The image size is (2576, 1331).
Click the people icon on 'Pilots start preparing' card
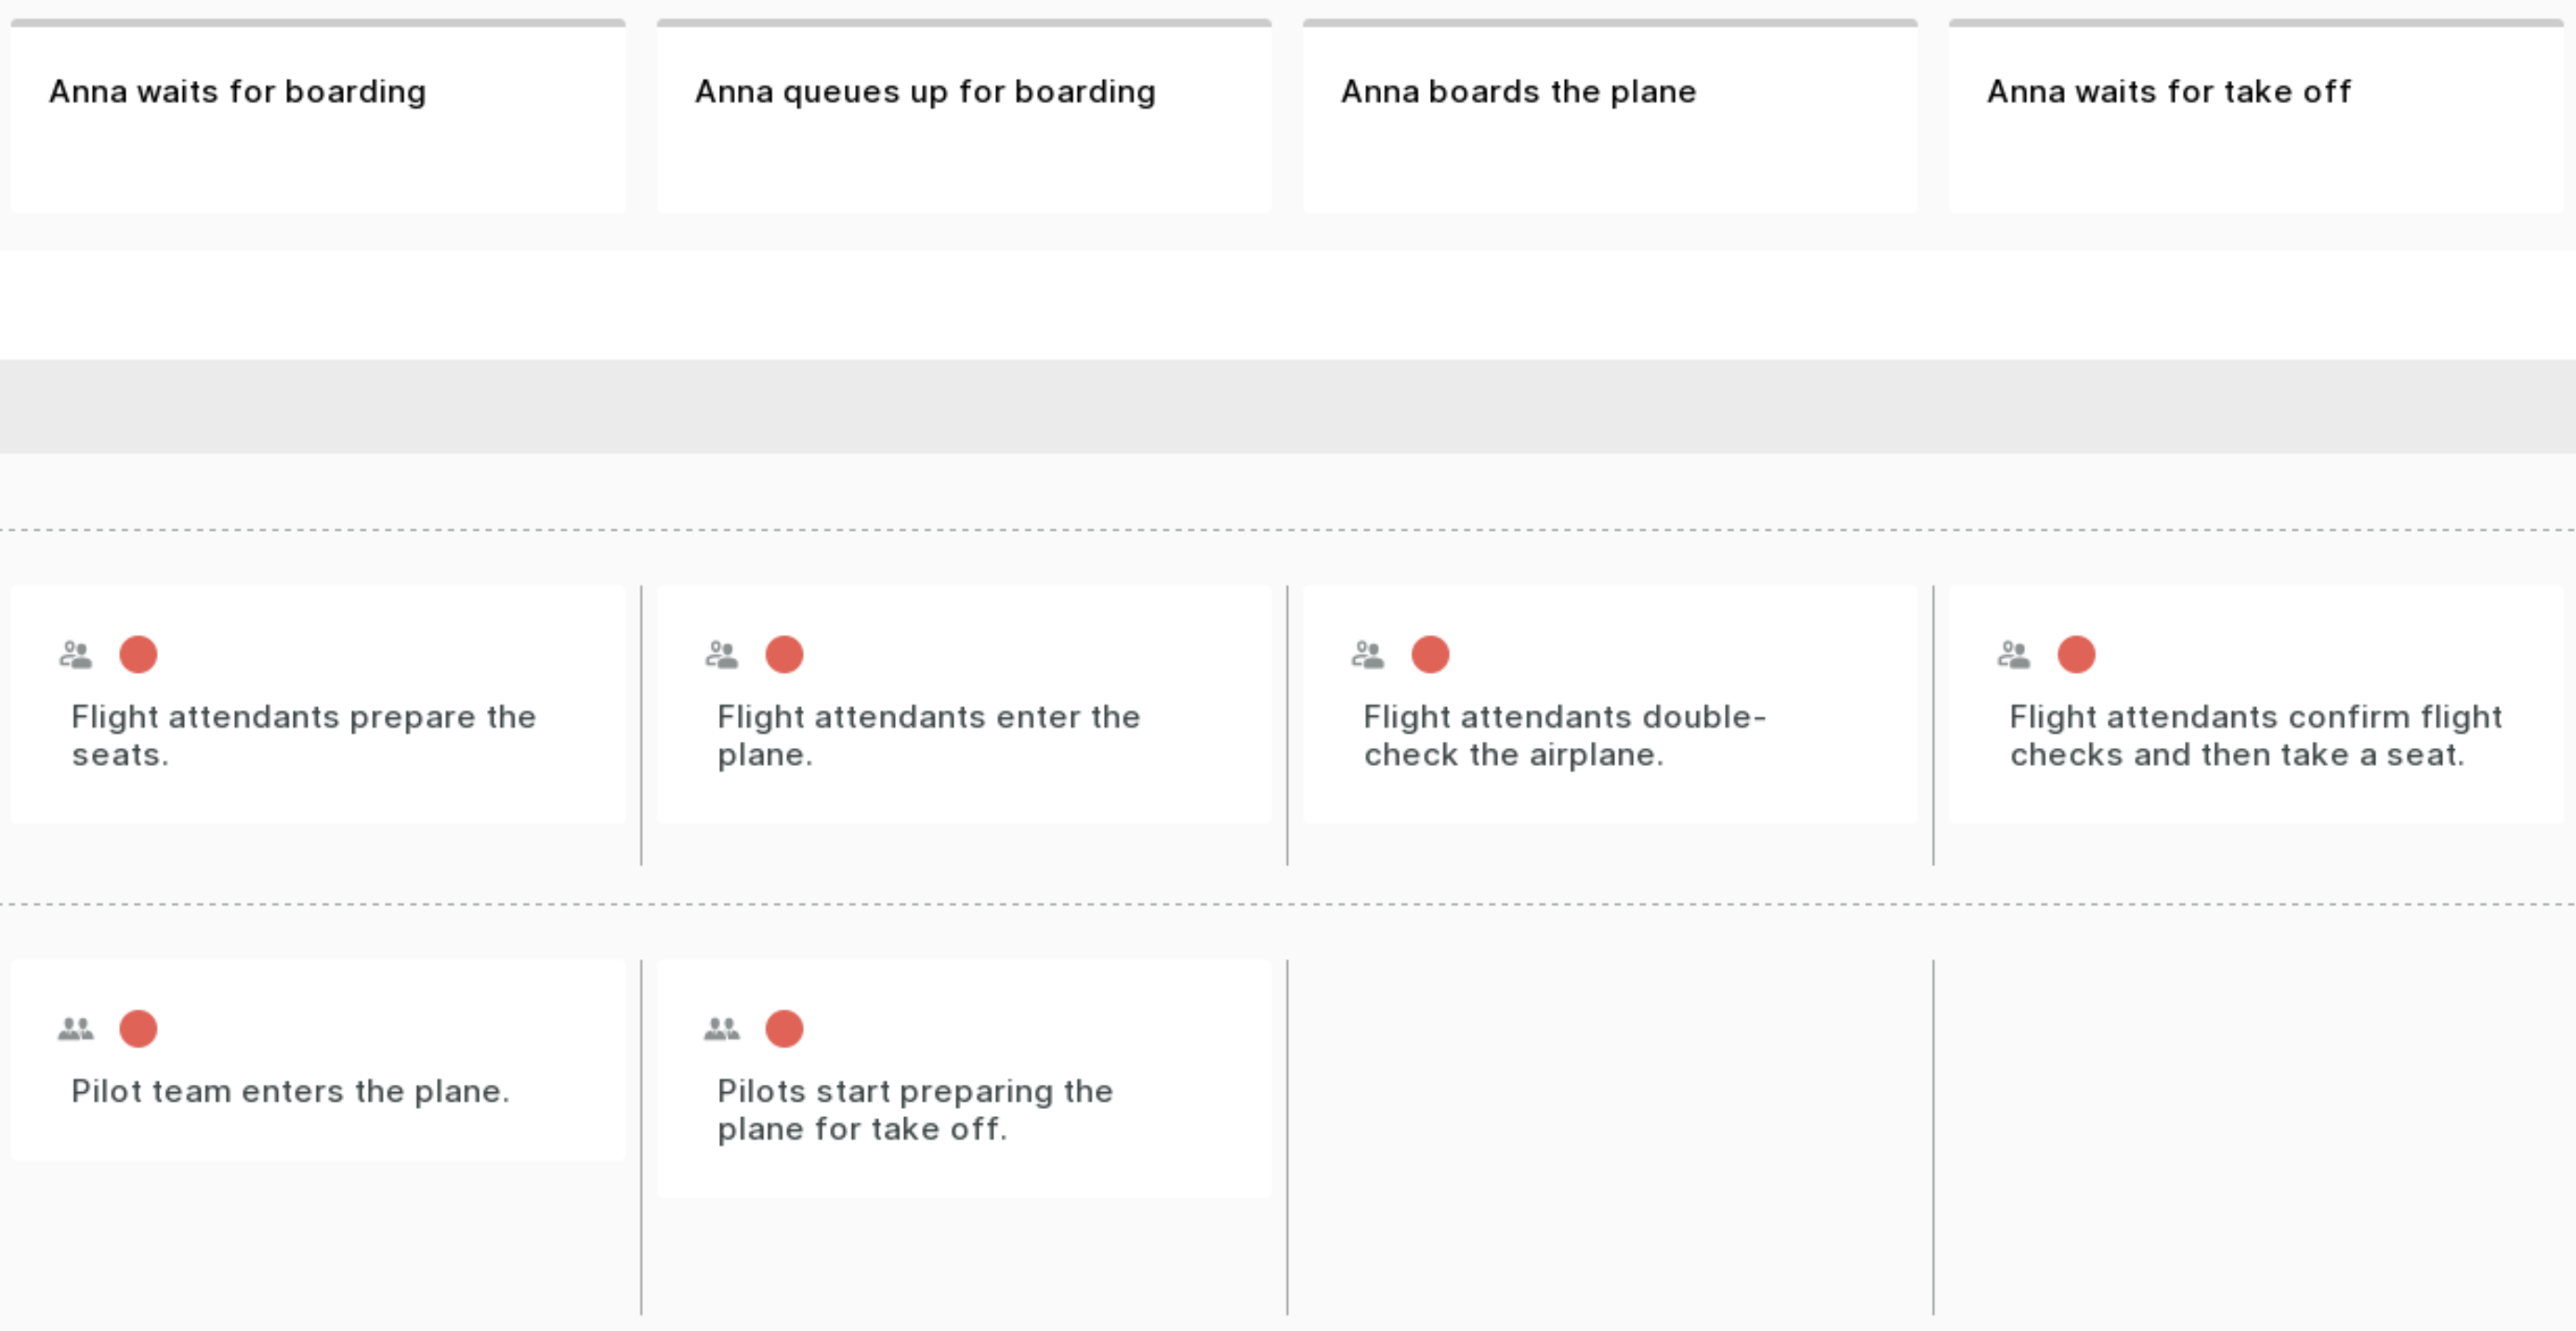pos(722,1029)
